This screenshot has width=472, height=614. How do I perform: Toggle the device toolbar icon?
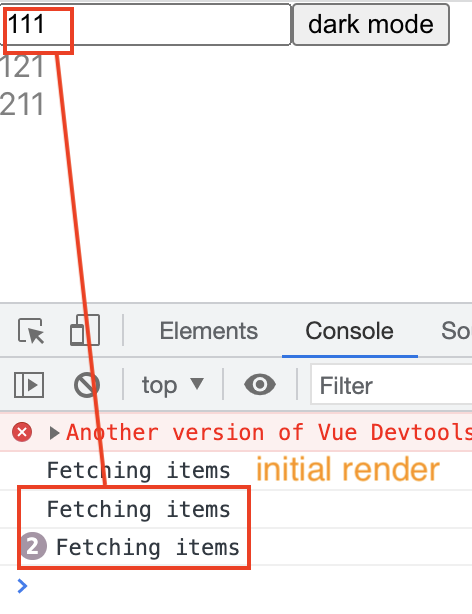coord(85,330)
